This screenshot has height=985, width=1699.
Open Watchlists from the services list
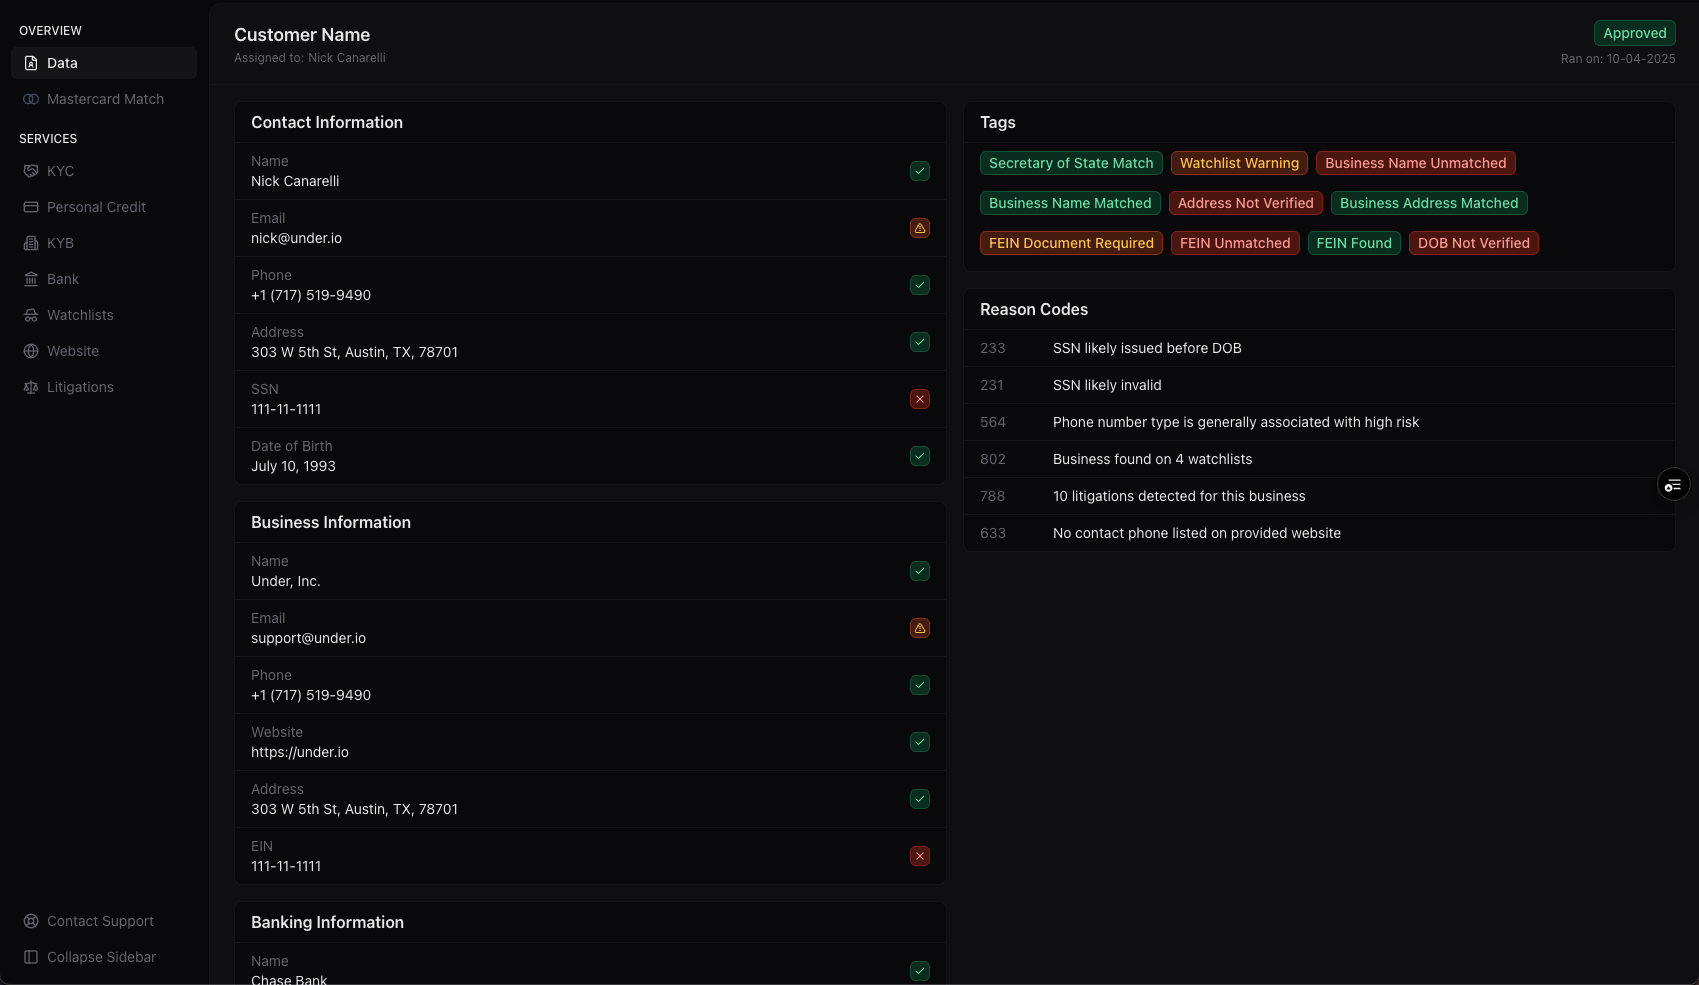pyautogui.click(x=80, y=315)
